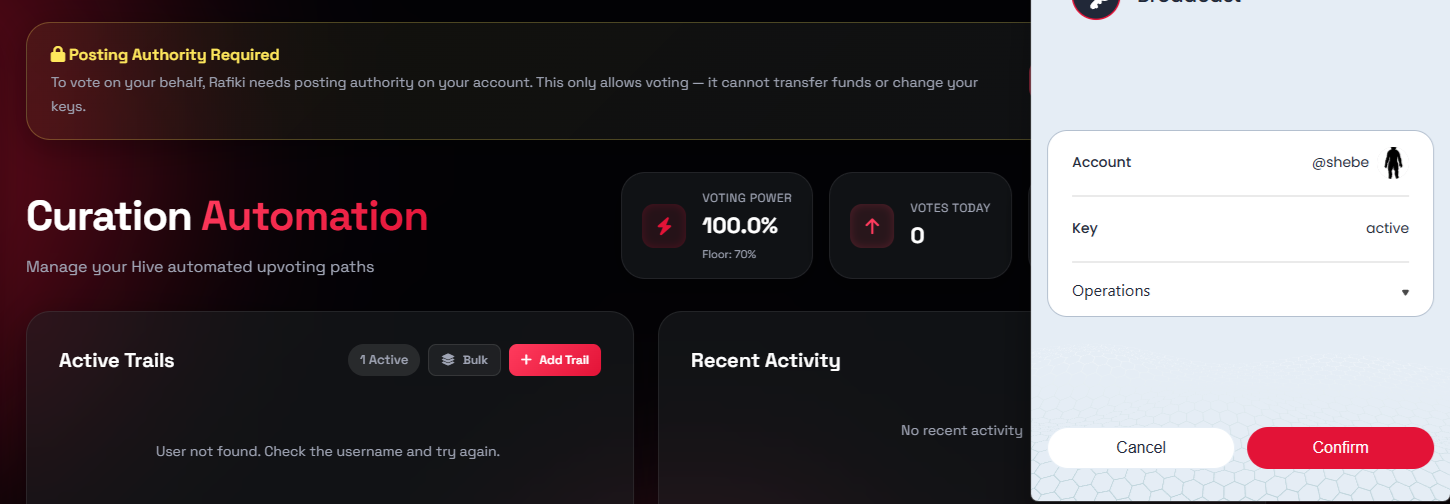Viewport: 1450px width, 504px height.
Task: Click the round Broadcast key icon
Action: [1096, 5]
